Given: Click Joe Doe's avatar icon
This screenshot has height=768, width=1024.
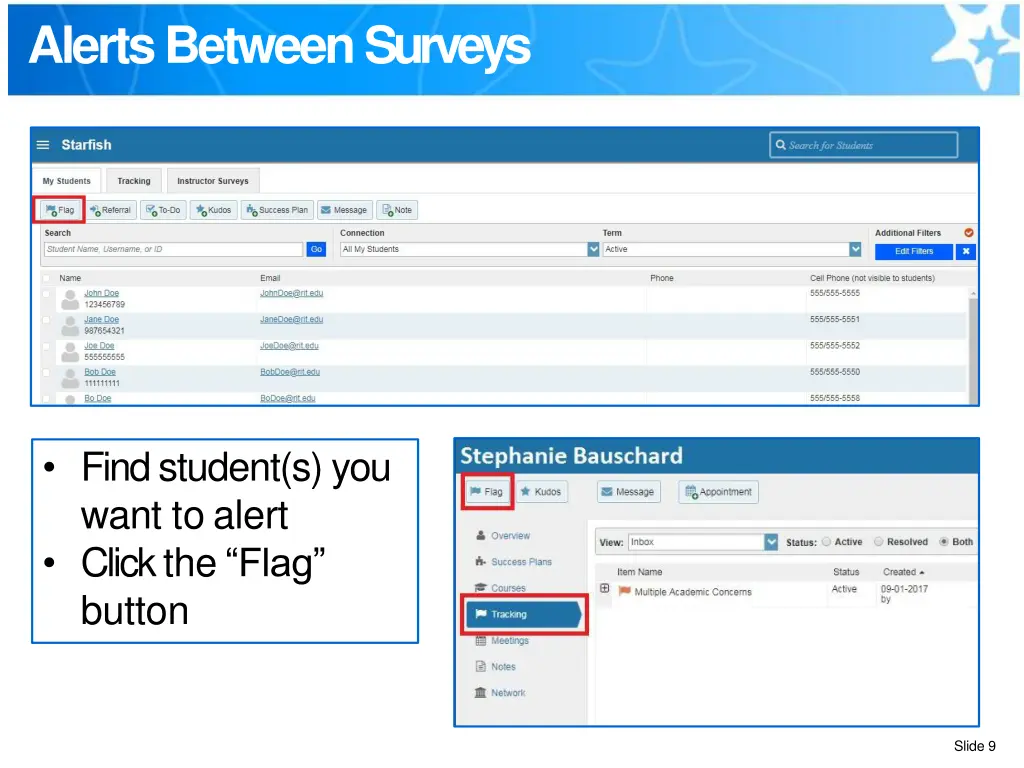Looking at the screenshot, I should click(x=70, y=352).
